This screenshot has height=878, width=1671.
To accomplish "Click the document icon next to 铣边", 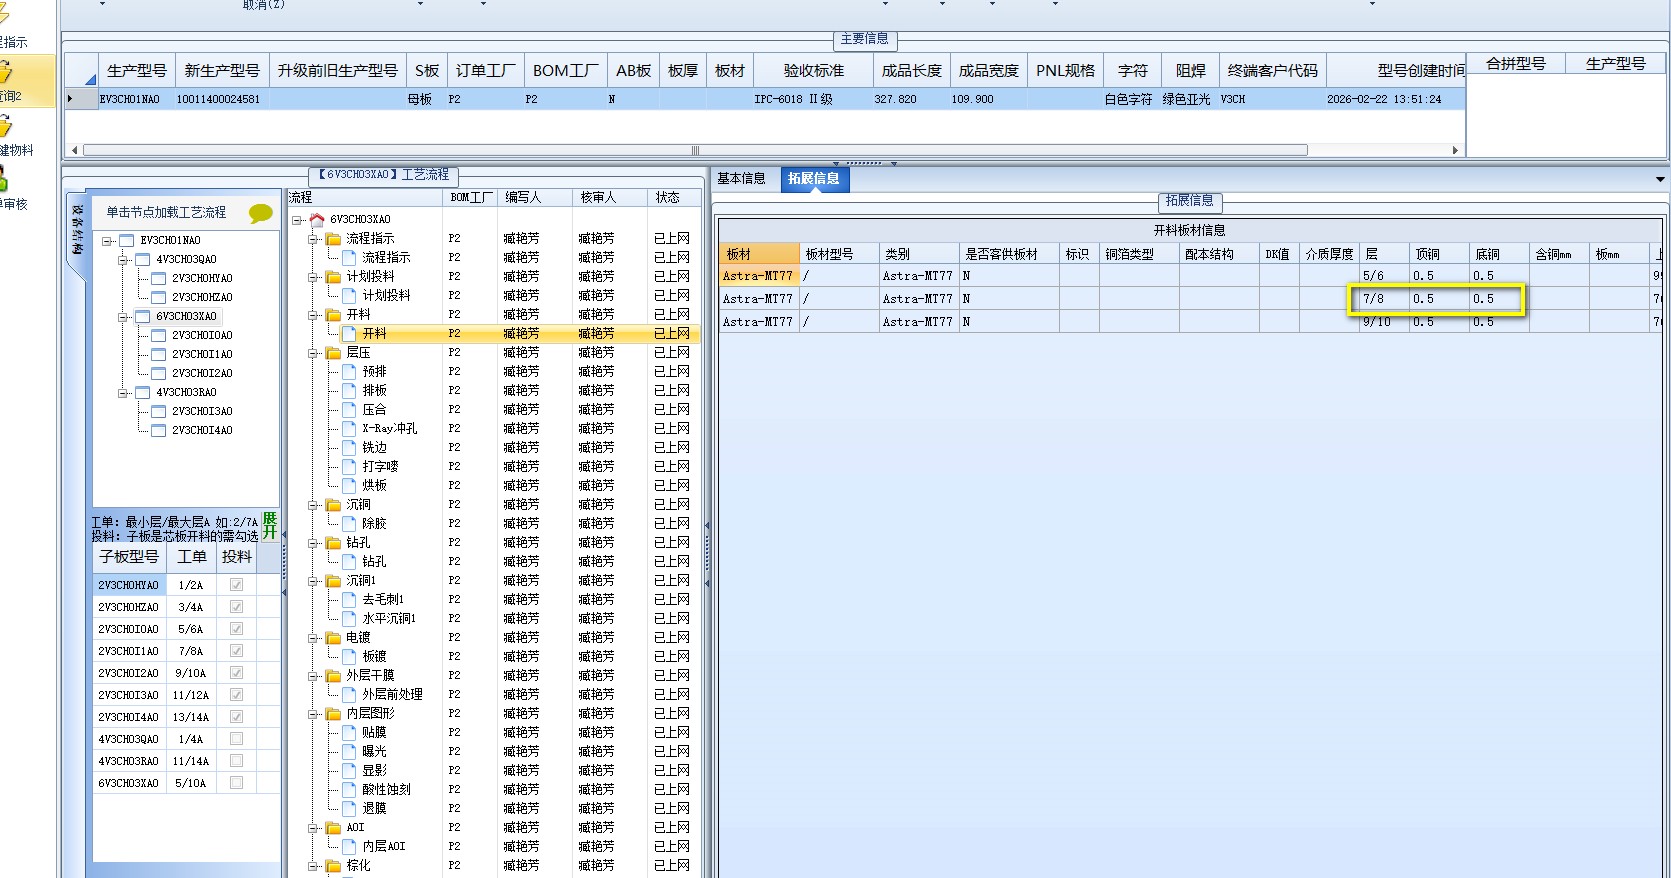I will tap(349, 447).
